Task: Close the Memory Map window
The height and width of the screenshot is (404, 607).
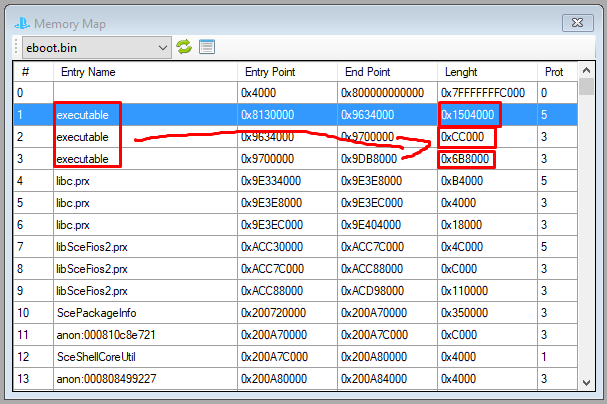Action: (x=578, y=23)
